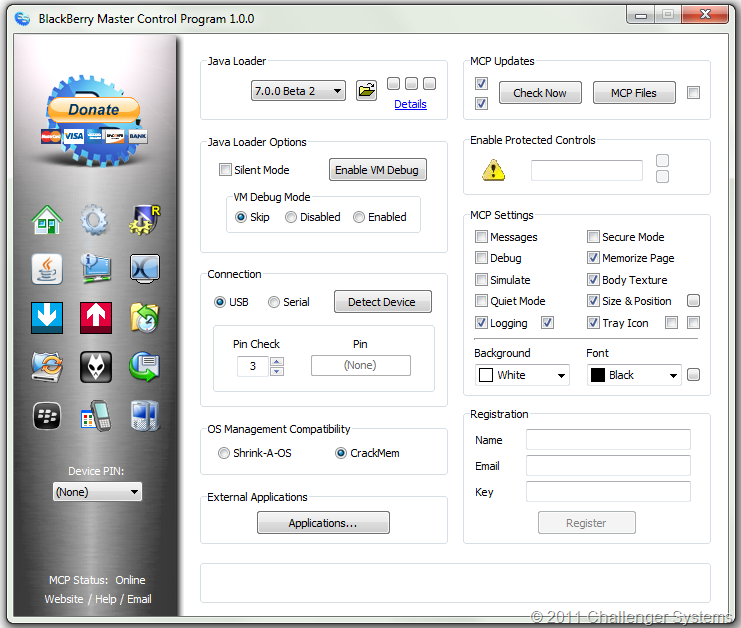Screen dimensions: 741x628
Task: Open the blue X monitor icon
Action: click(x=145, y=269)
